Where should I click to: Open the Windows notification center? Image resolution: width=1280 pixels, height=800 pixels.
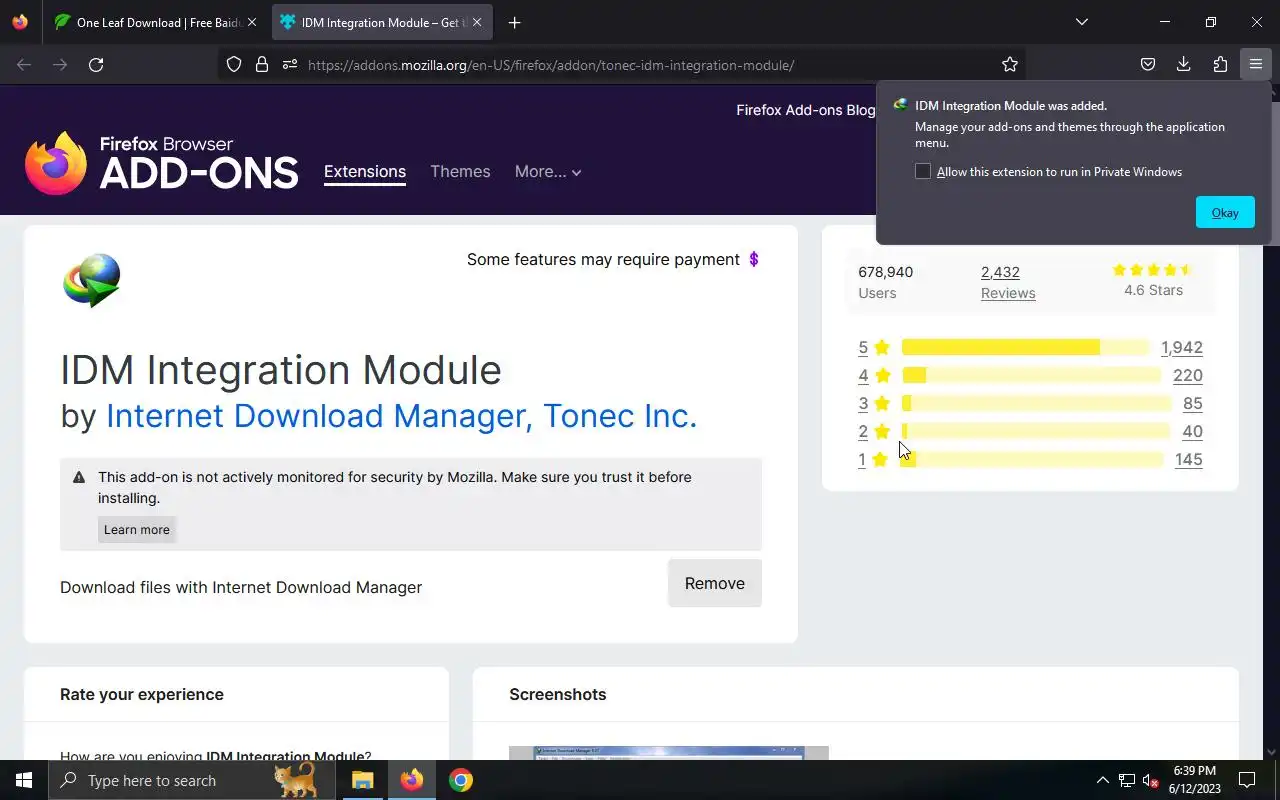(x=1247, y=780)
